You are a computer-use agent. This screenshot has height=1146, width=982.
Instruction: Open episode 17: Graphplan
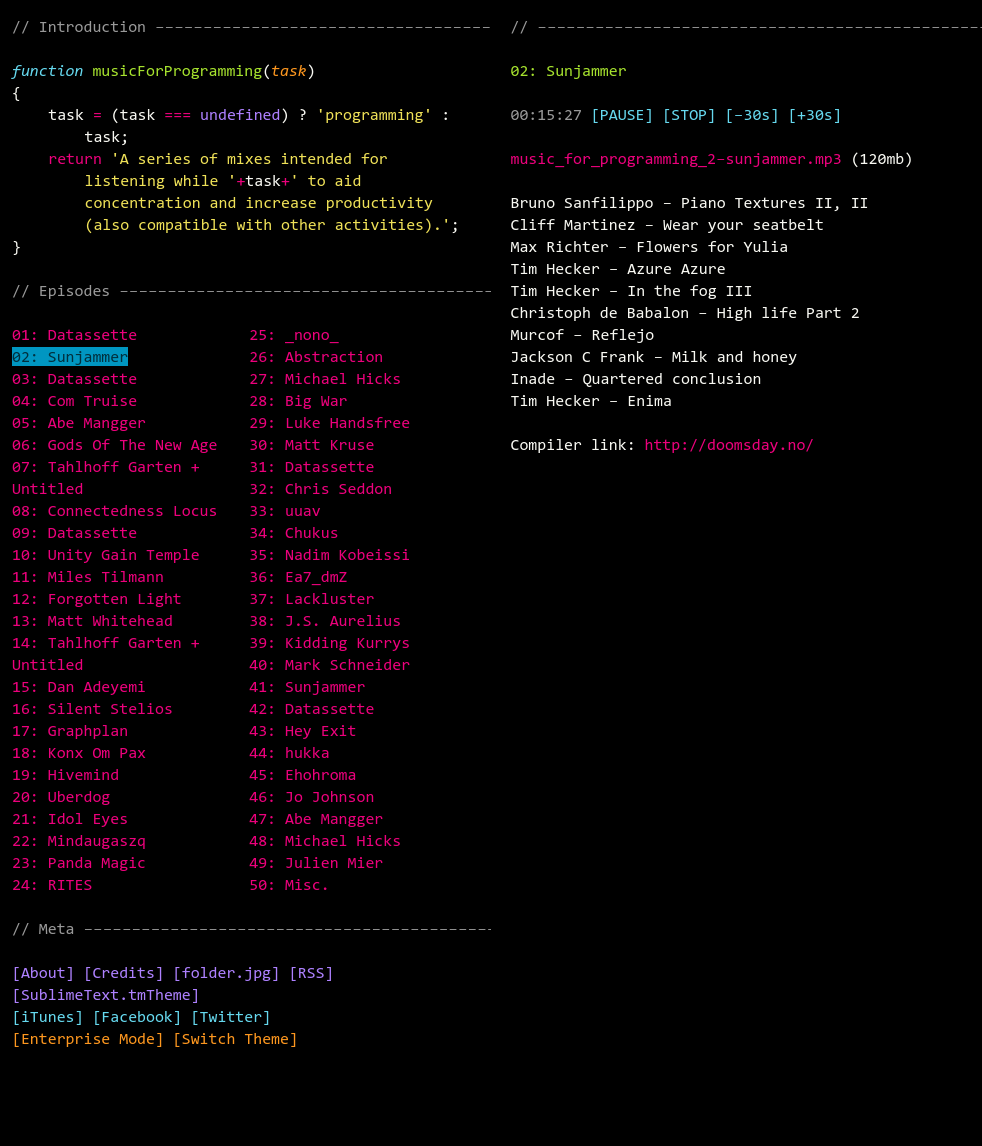(x=70, y=731)
